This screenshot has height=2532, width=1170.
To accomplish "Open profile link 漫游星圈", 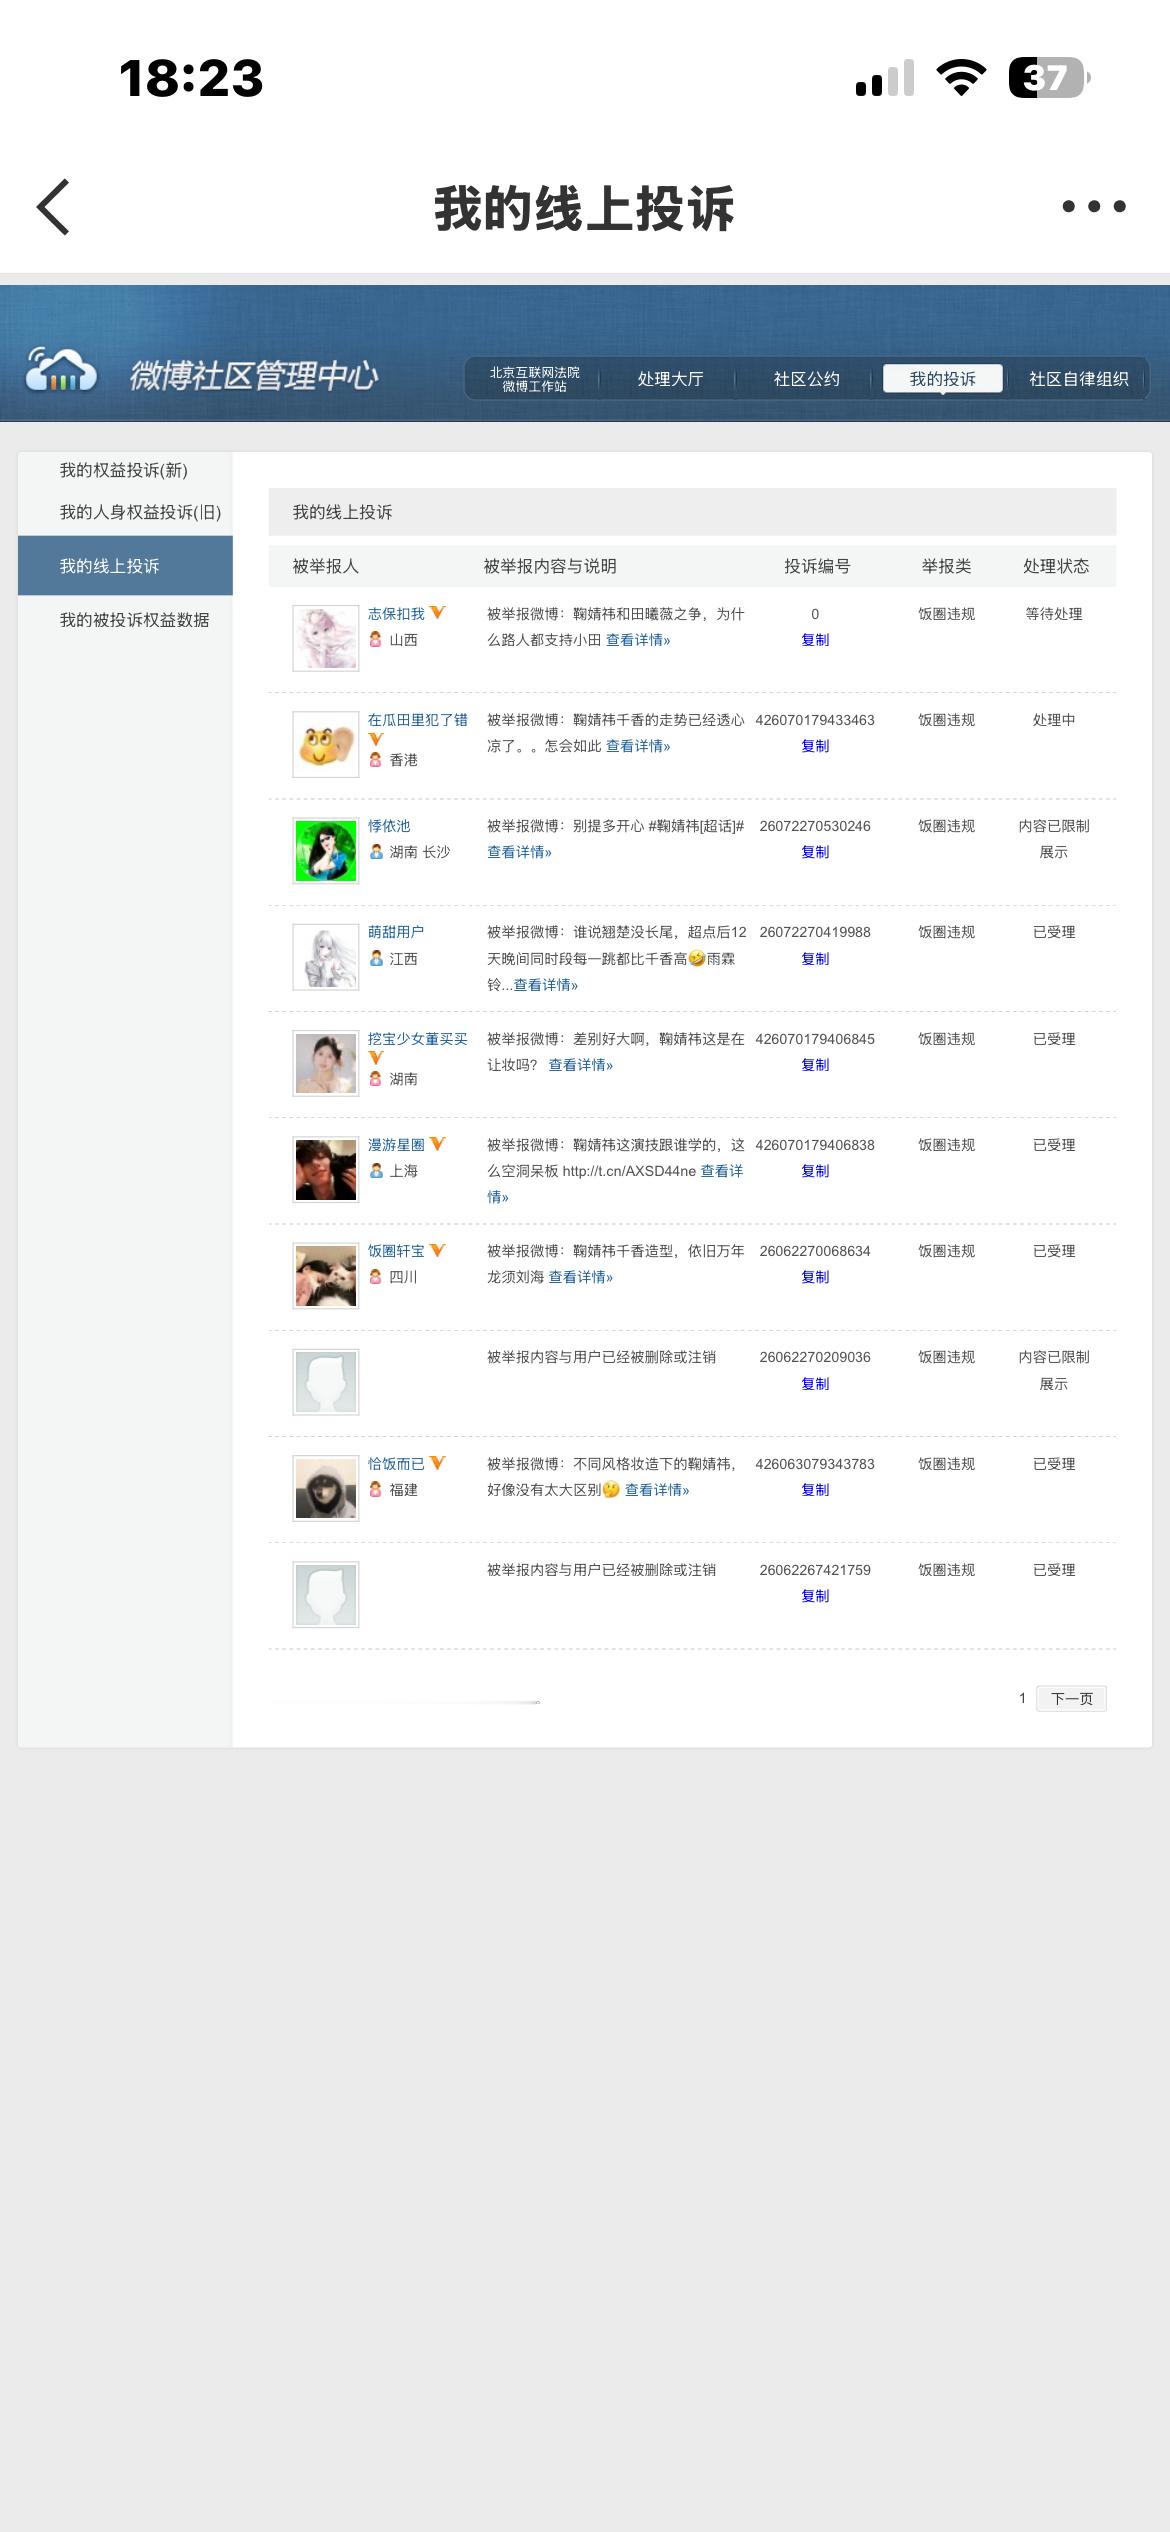I will (396, 1145).
